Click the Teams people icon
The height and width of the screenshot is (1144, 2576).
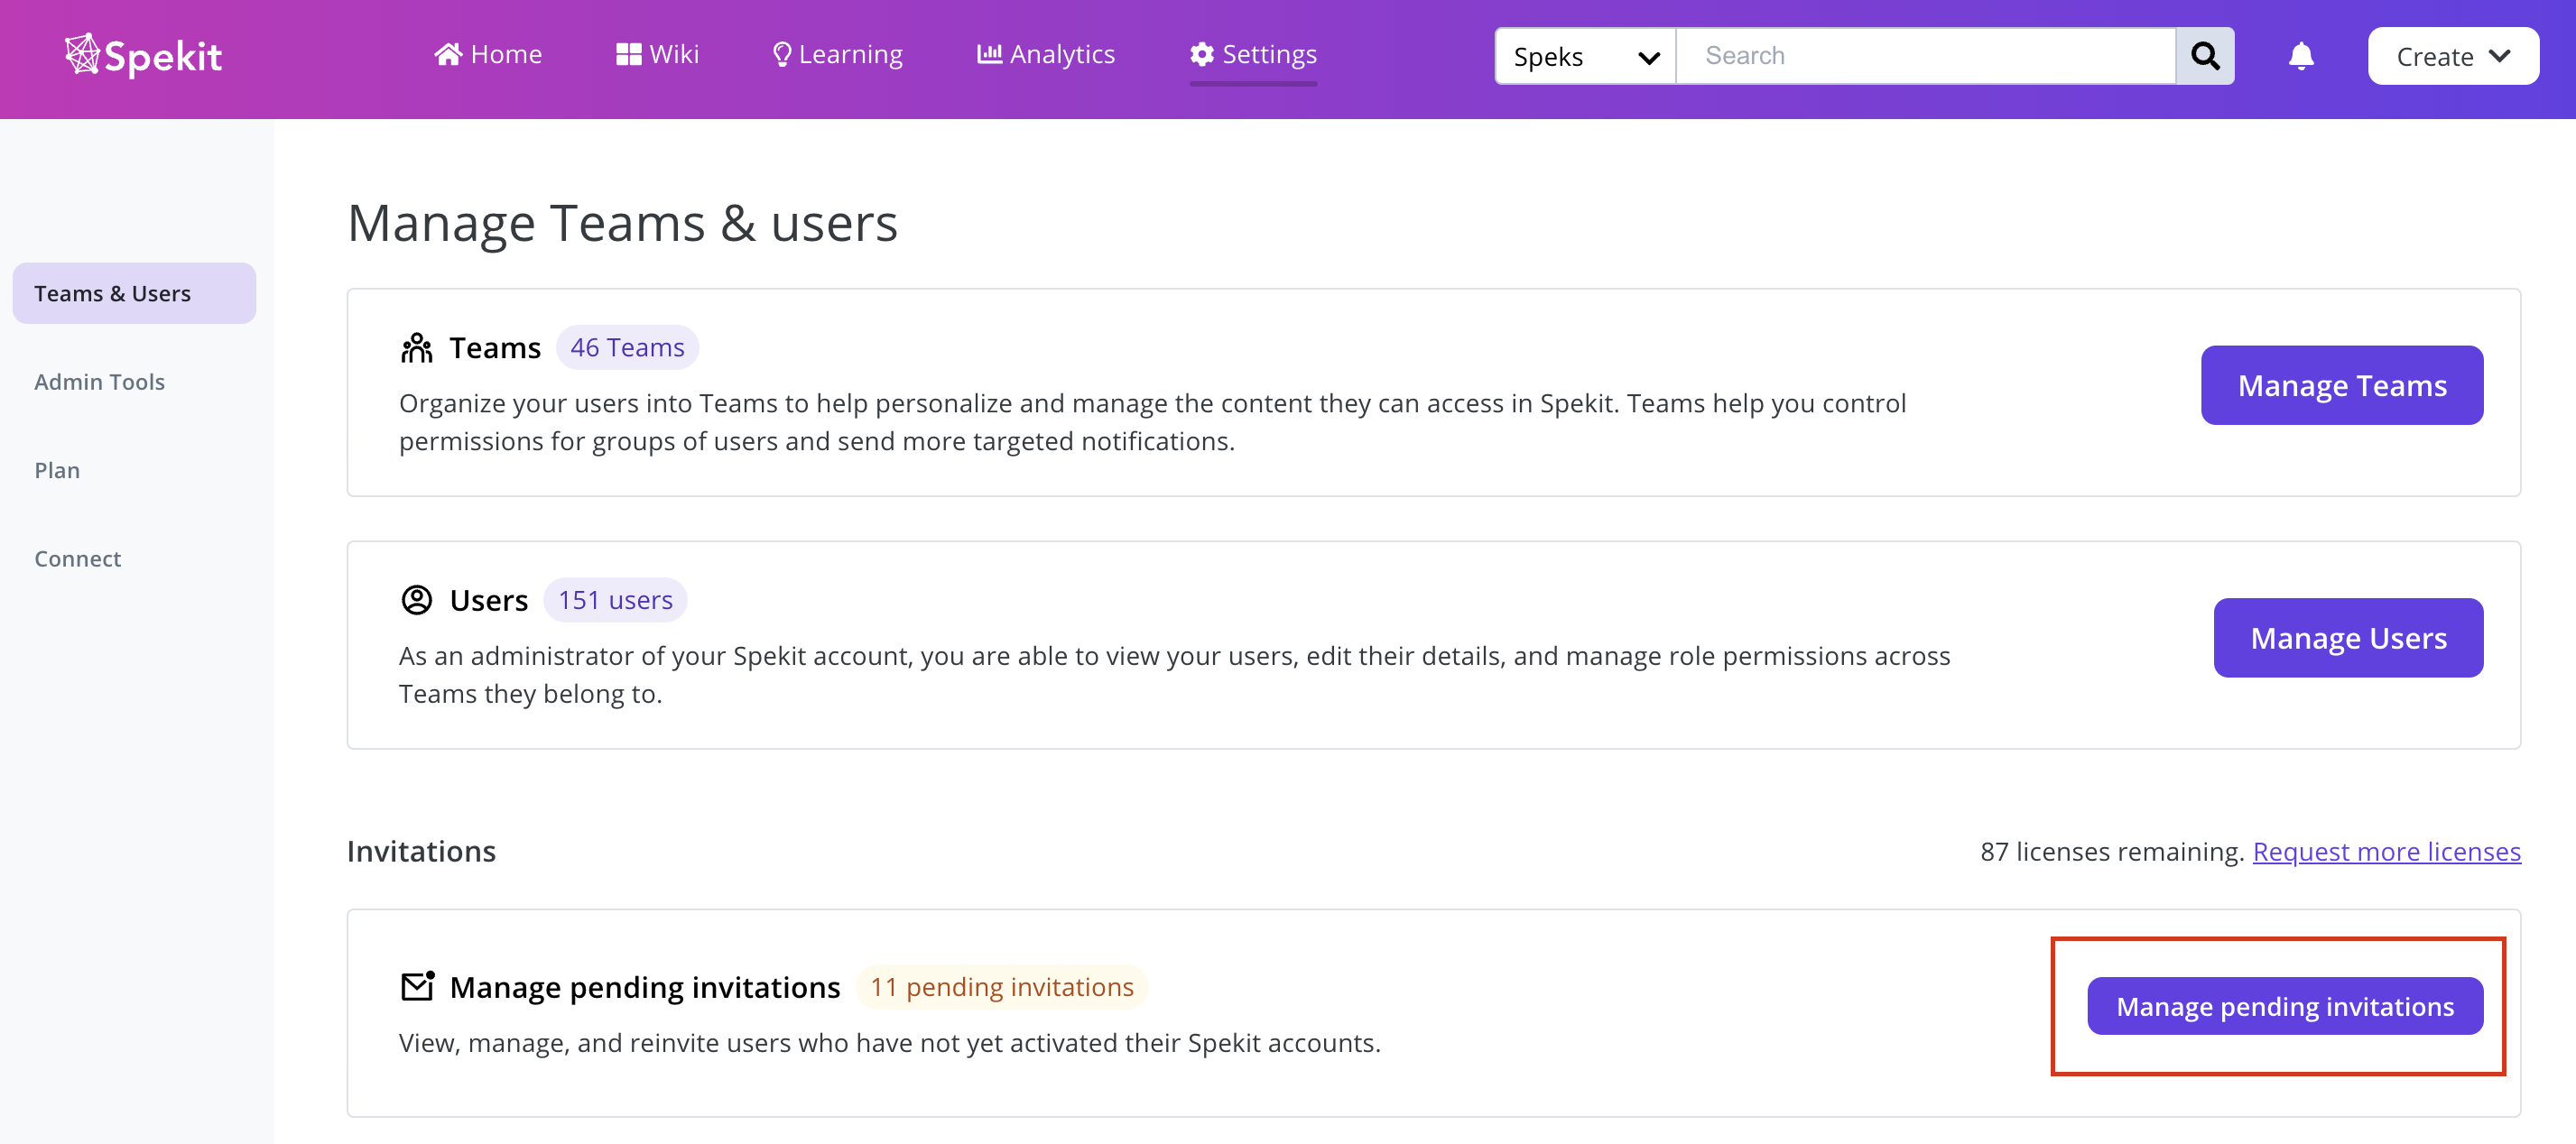(x=416, y=348)
